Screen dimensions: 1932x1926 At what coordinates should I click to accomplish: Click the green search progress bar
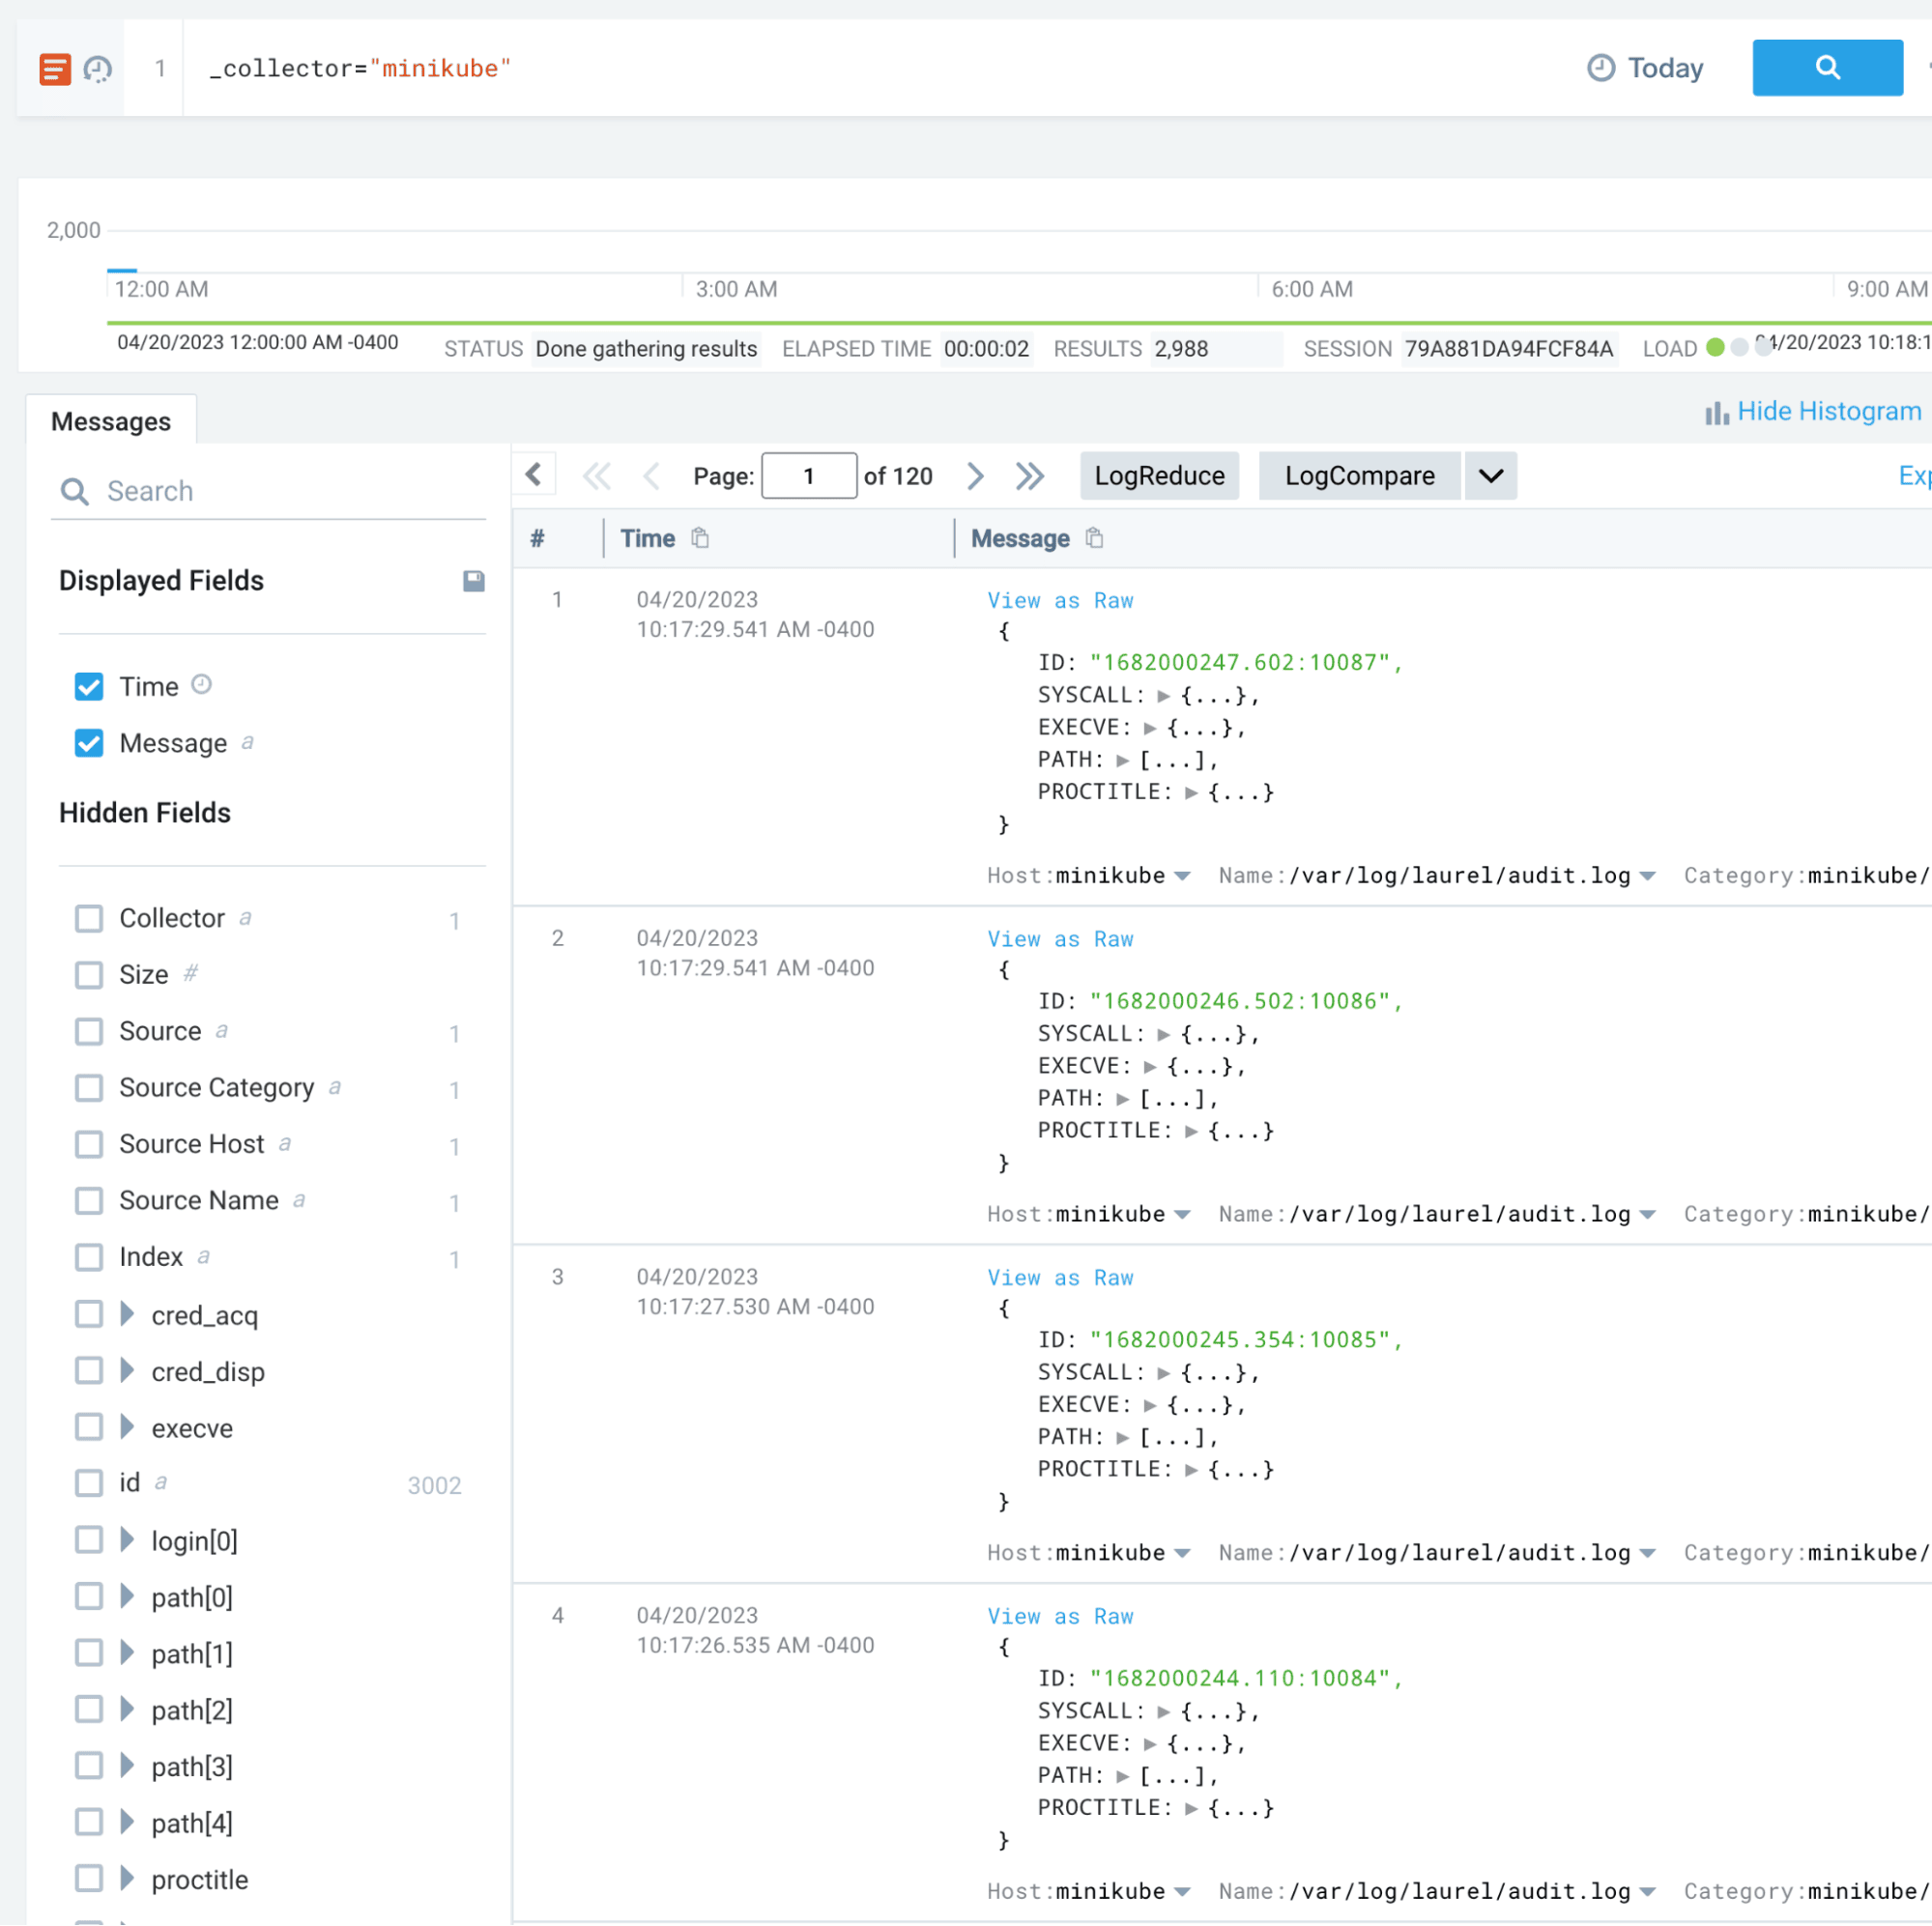900,323
